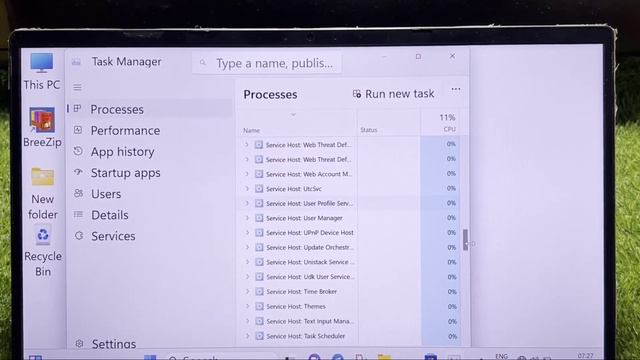Image resolution: width=640 pixels, height=360 pixels.
Task: Toggle the hamburger navigation menu
Action: tap(78, 87)
